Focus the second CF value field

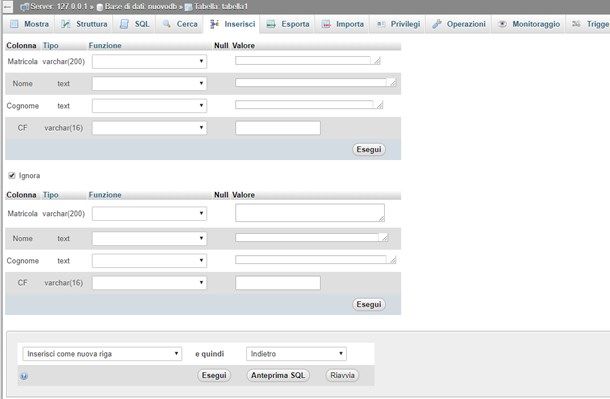(x=278, y=283)
